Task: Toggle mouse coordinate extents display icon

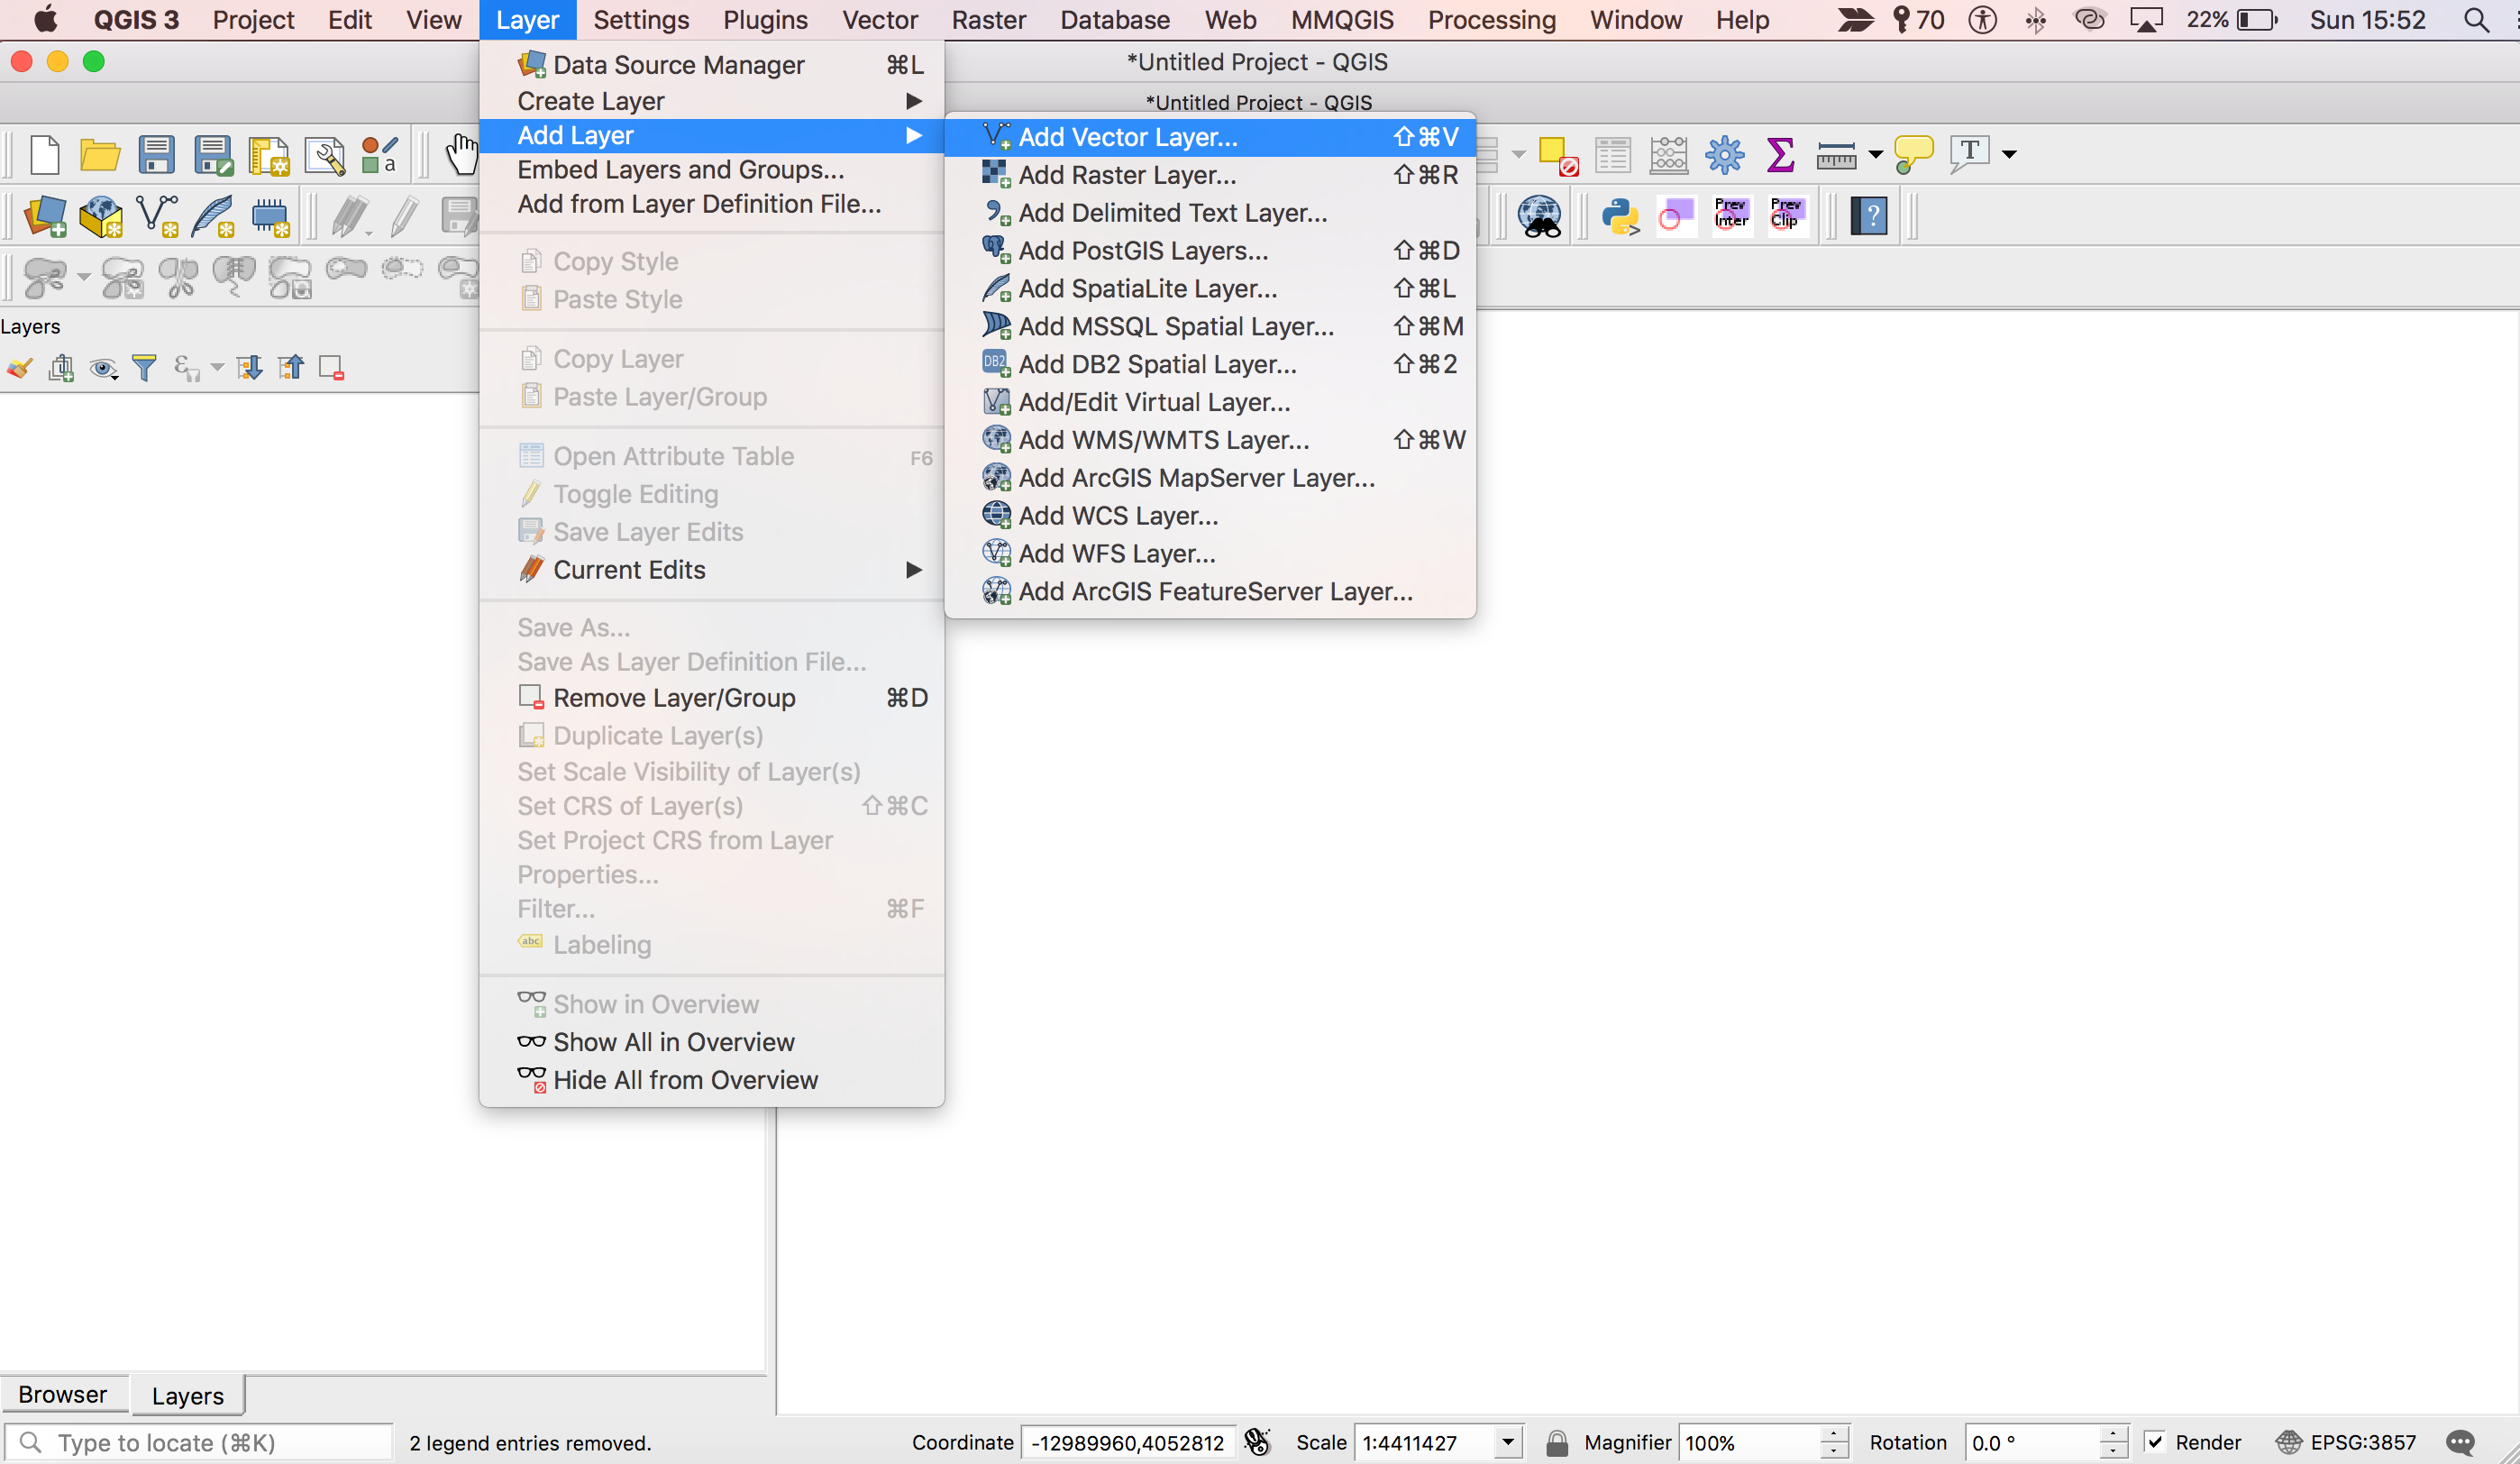Action: pyautogui.click(x=1257, y=1442)
